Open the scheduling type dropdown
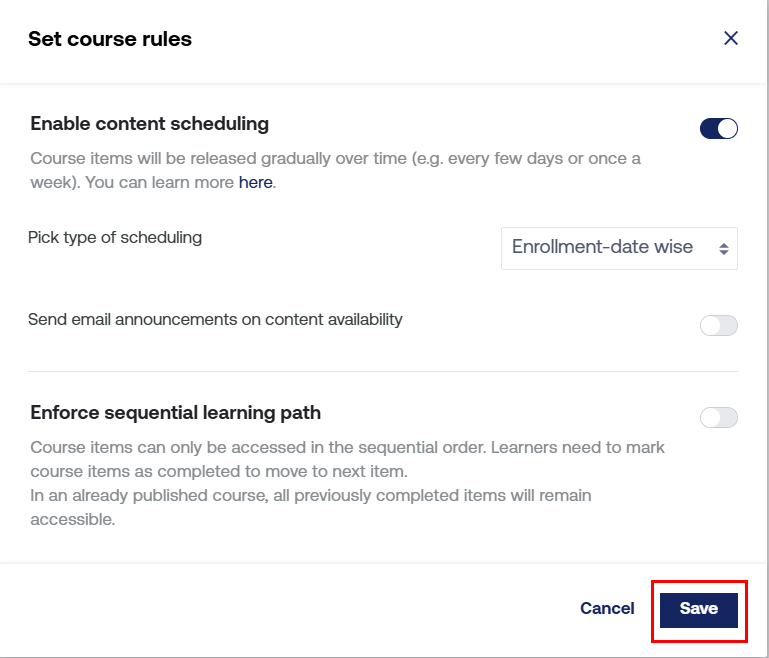This screenshot has width=769, height=658. pyautogui.click(x=618, y=248)
